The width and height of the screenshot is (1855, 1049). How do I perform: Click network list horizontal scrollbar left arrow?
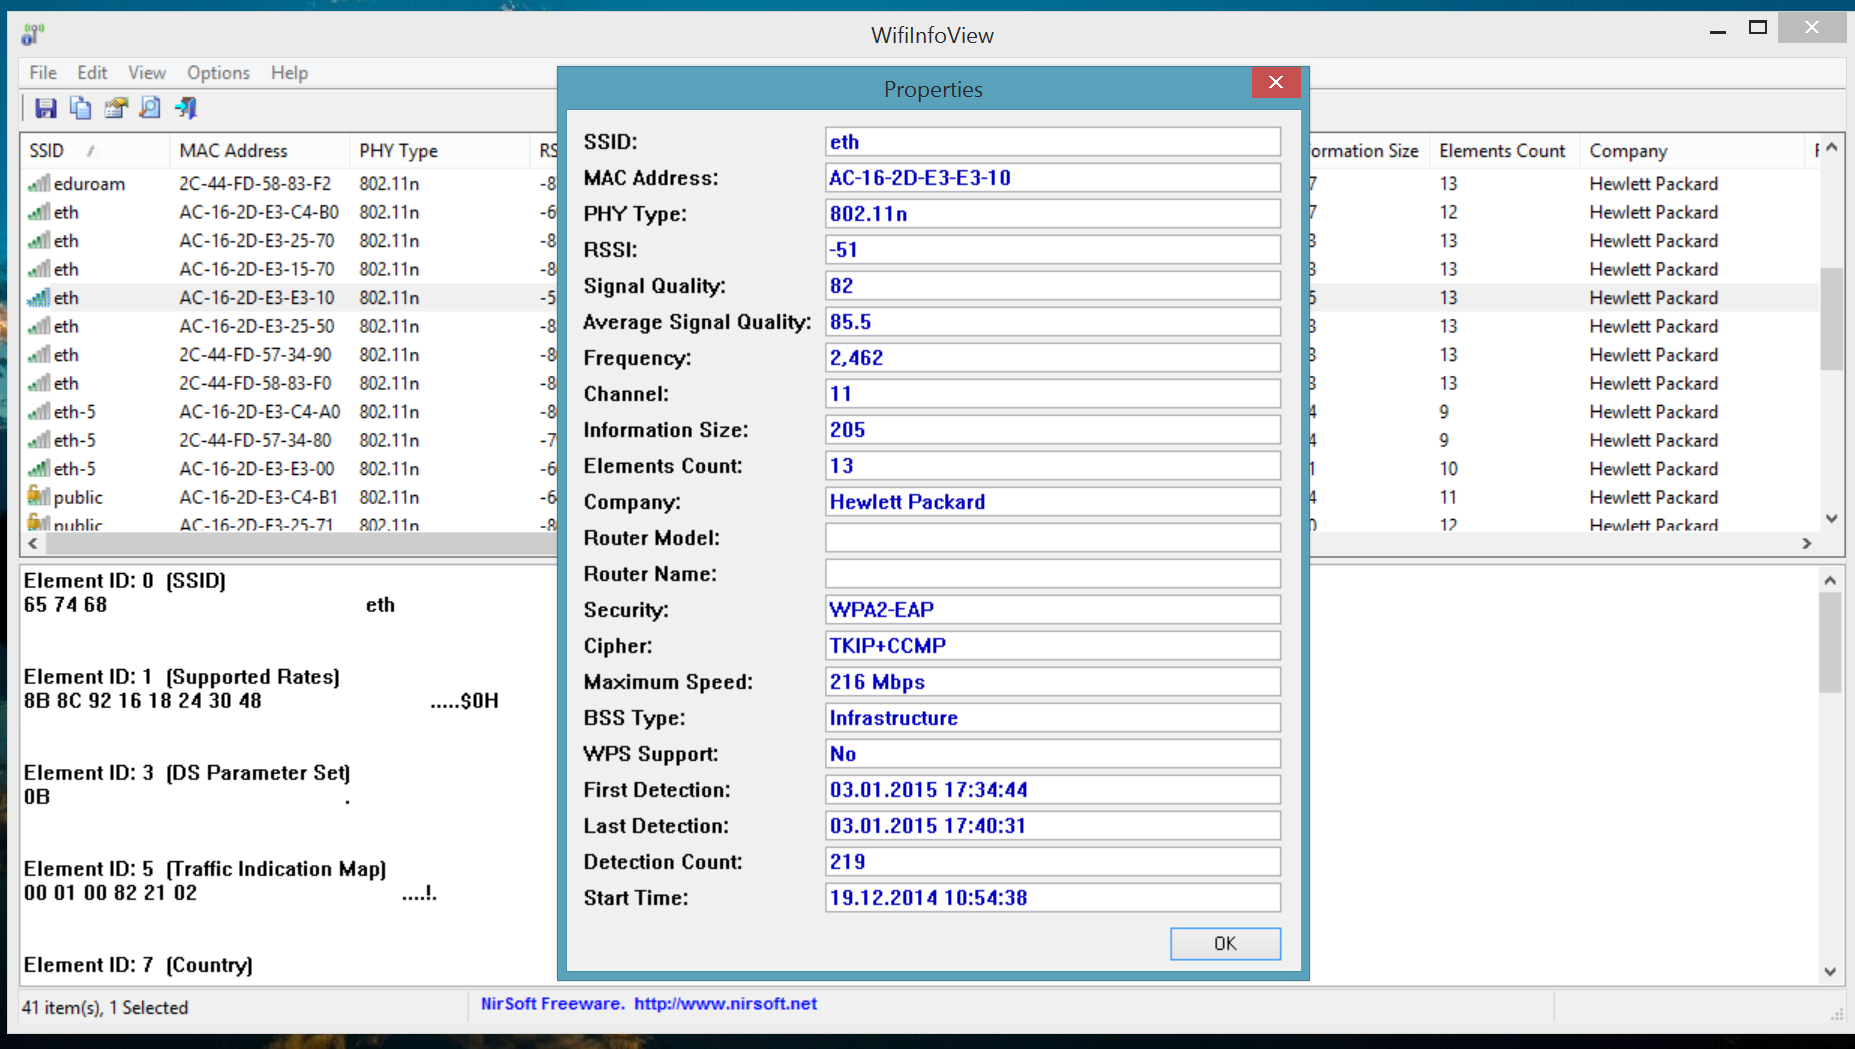[x=33, y=543]
